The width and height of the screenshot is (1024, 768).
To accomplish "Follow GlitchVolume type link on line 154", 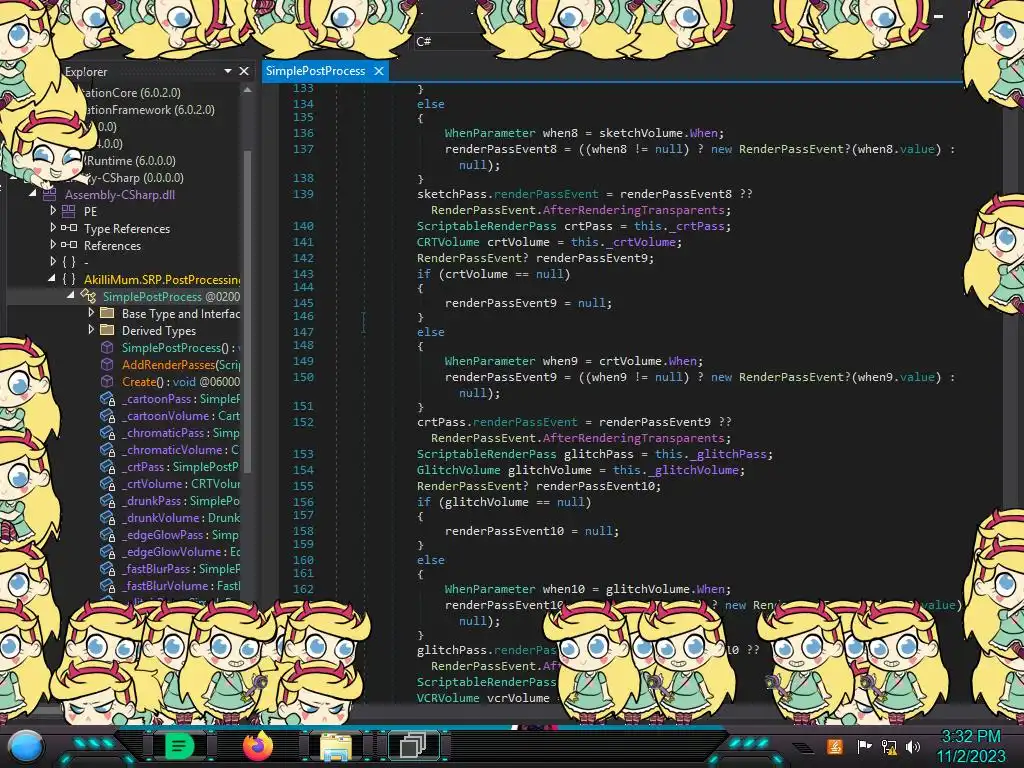I will click(458, 470).
